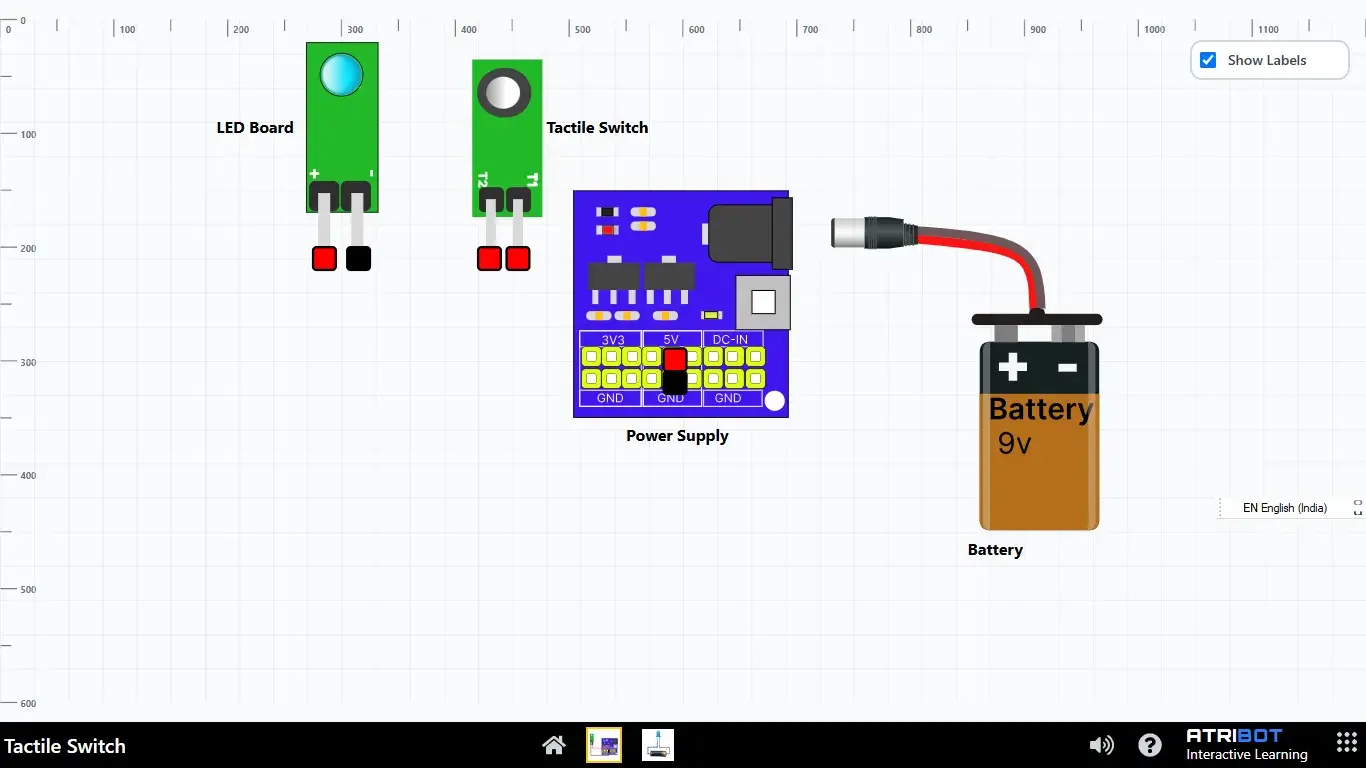Image resolution: width=1366 pixels, height=768 pixels.
Task: Select the red 5V pin on power supply
Action: (x=675, y=359)
